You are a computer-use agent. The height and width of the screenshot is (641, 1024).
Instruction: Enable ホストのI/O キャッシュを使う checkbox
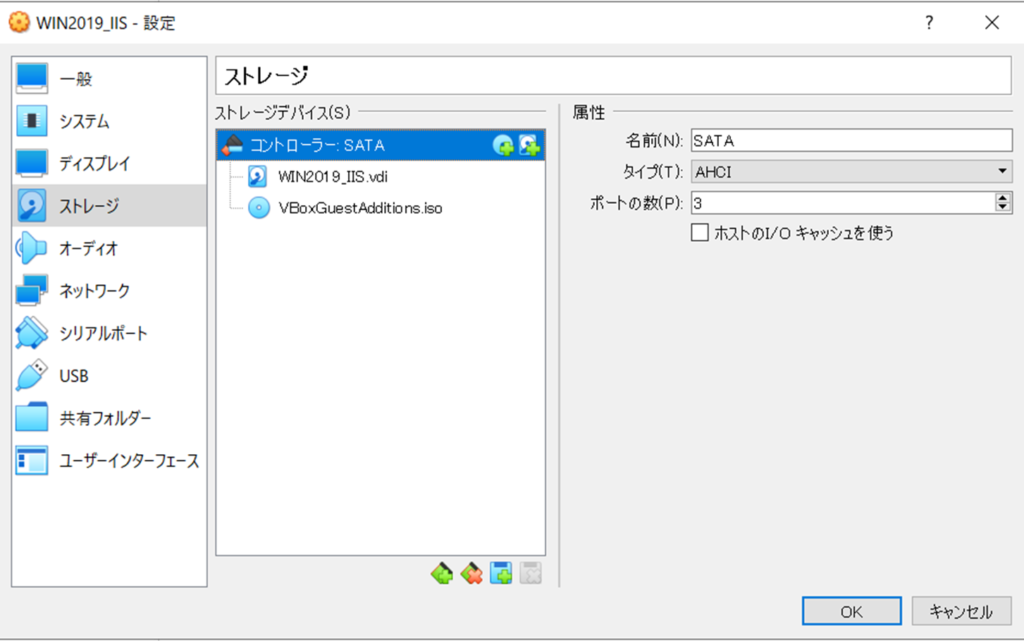tap(700, 233)
